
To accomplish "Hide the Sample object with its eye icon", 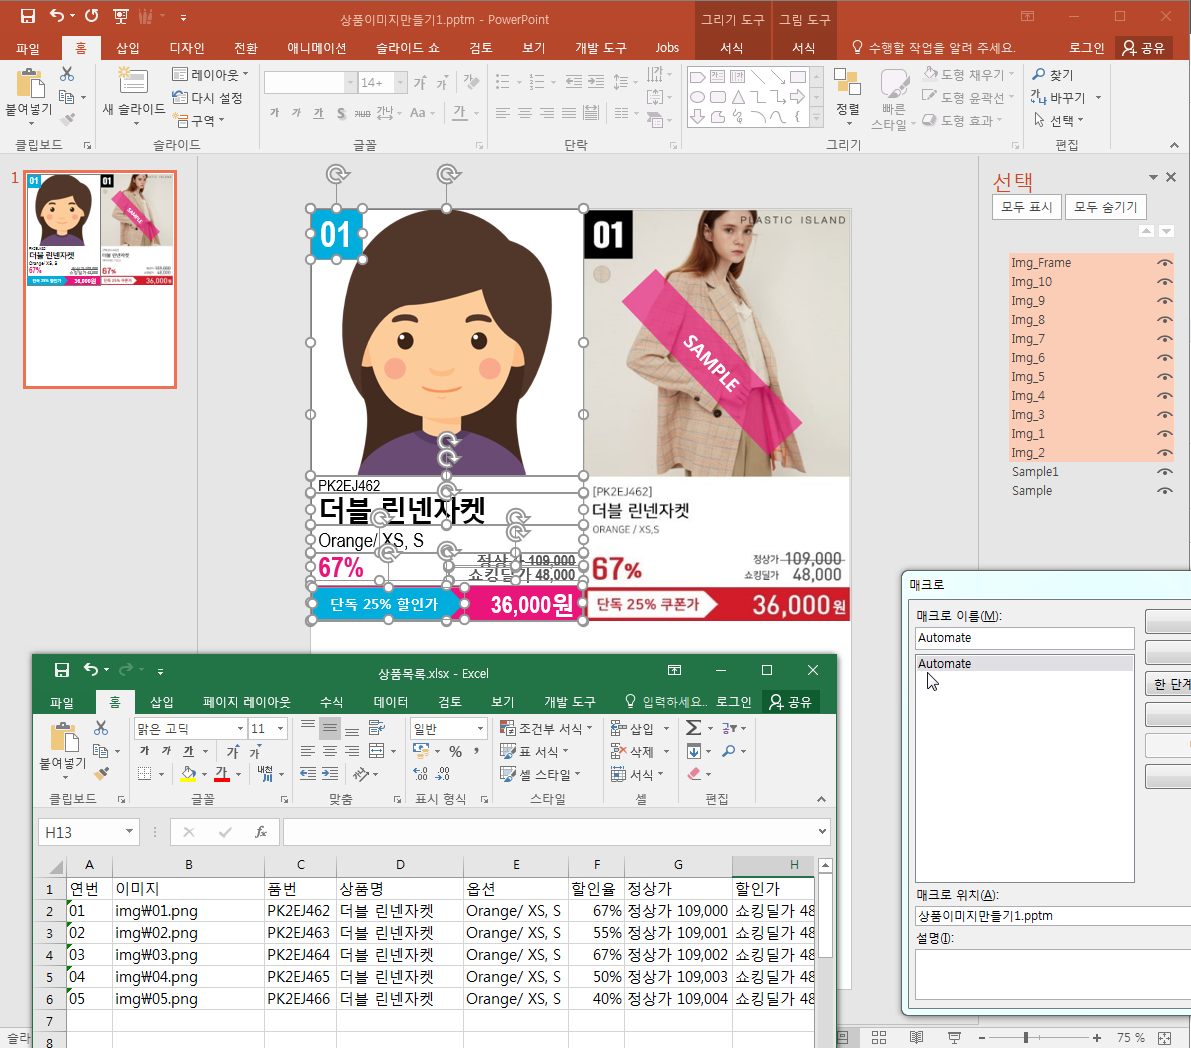I will (1164, 491).
